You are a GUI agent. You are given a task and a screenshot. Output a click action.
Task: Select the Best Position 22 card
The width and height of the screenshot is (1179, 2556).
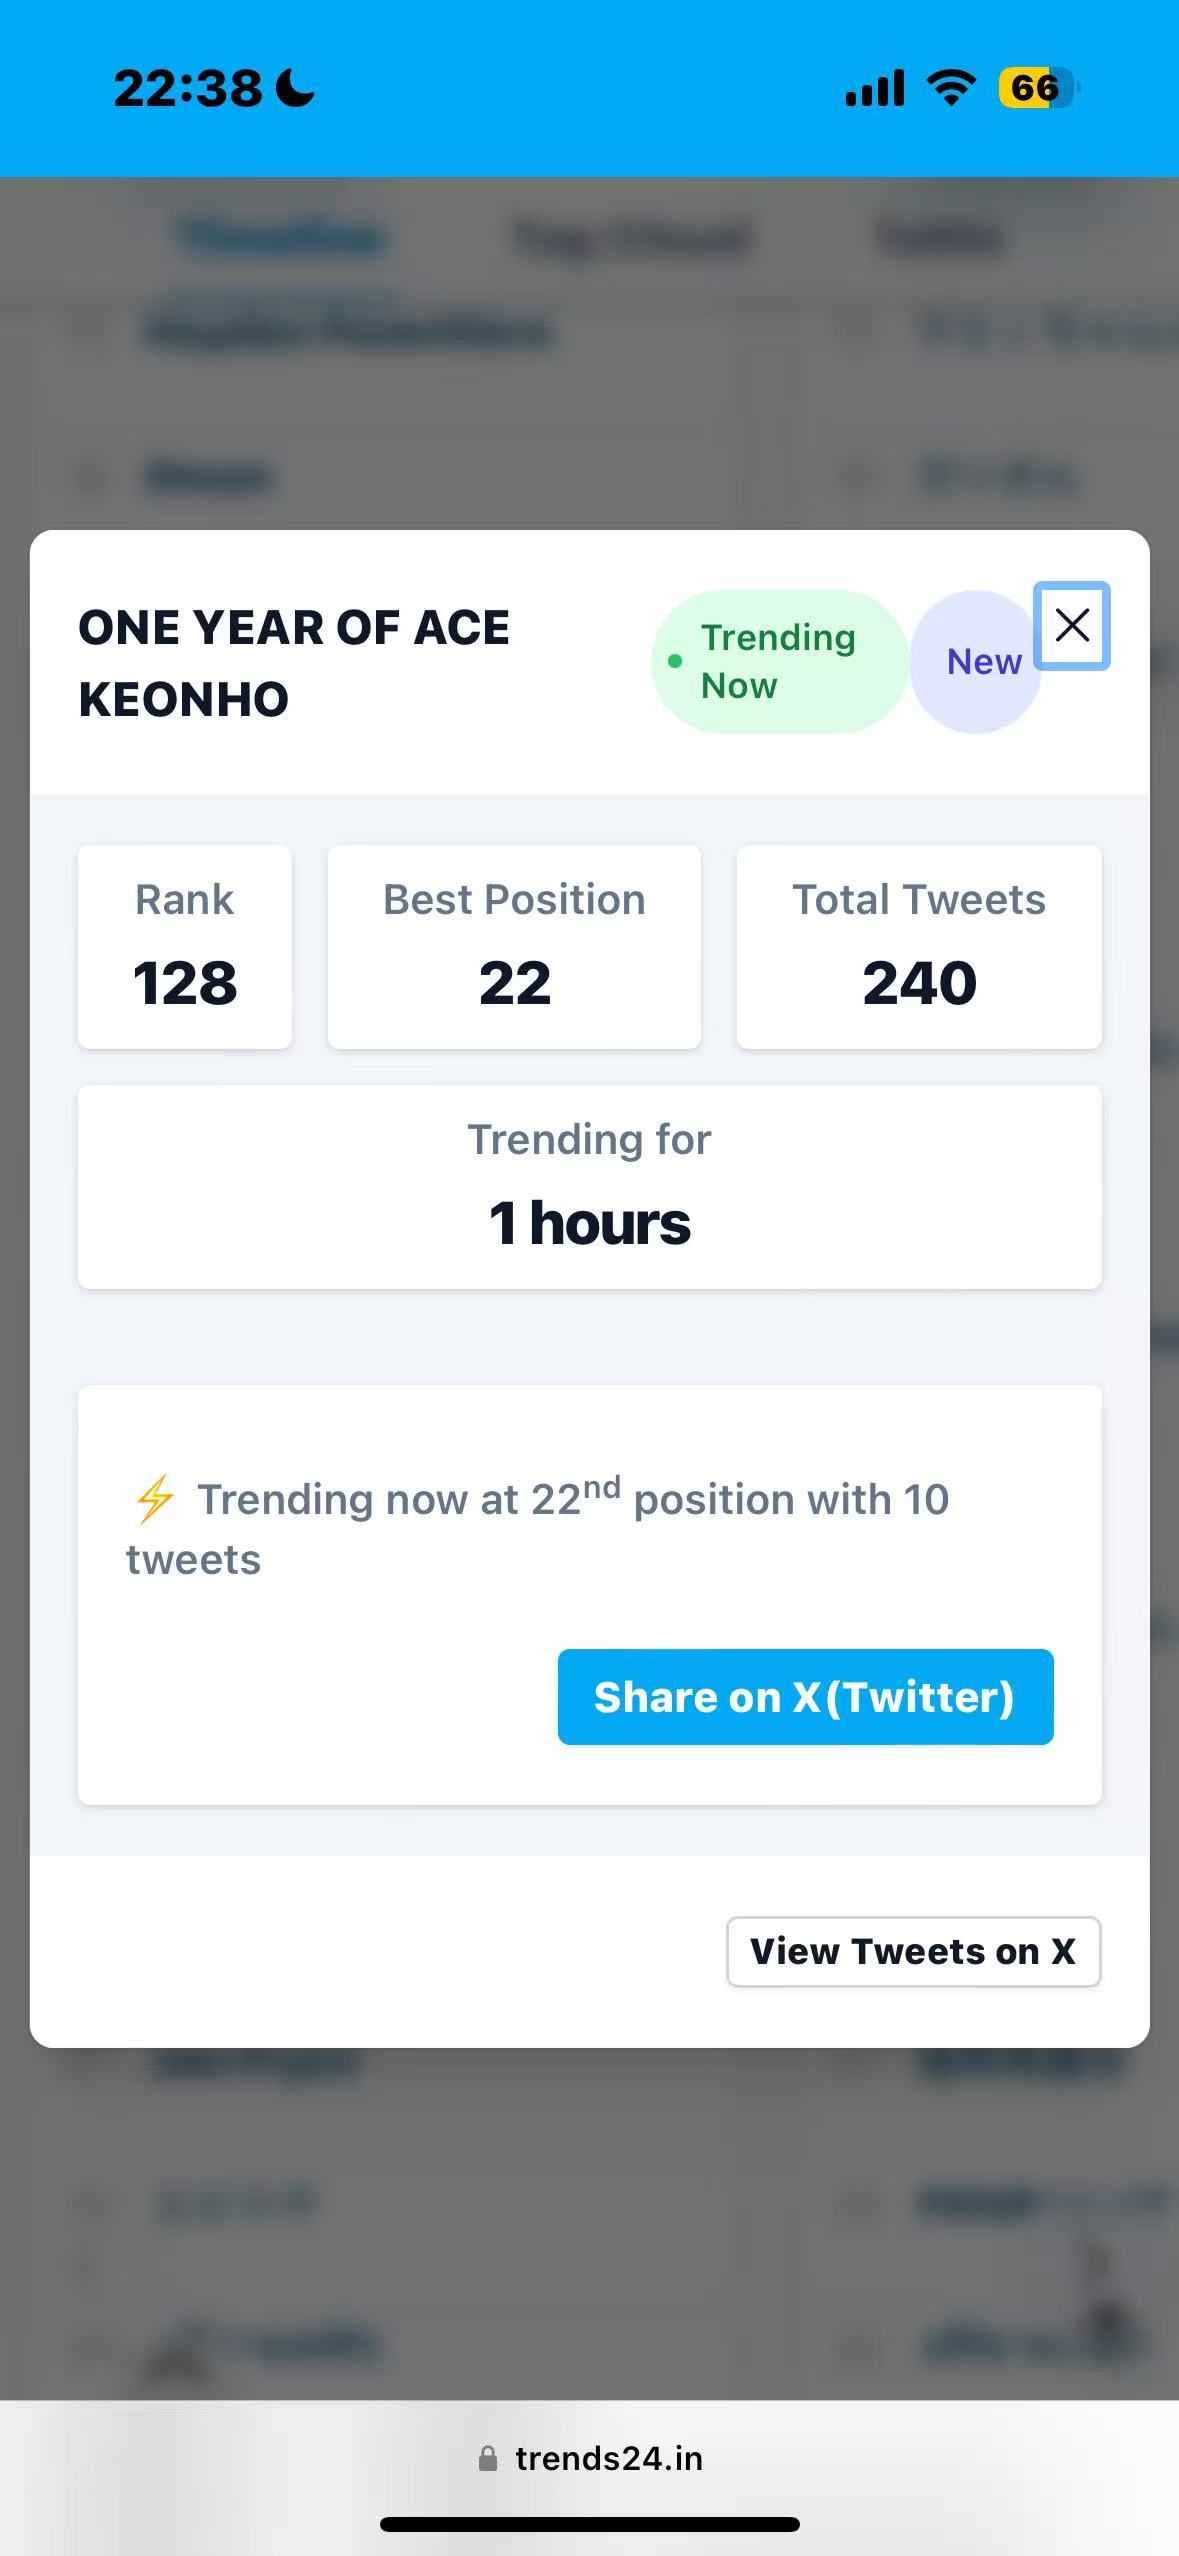[x=514, y=946]
